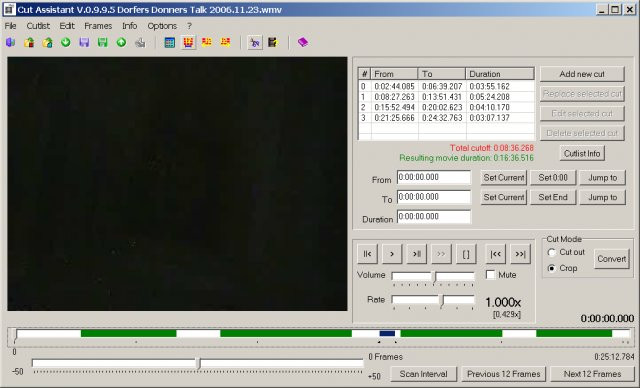
Task: Click the blue grid frames icon
Action: click(x=169, y=42)
